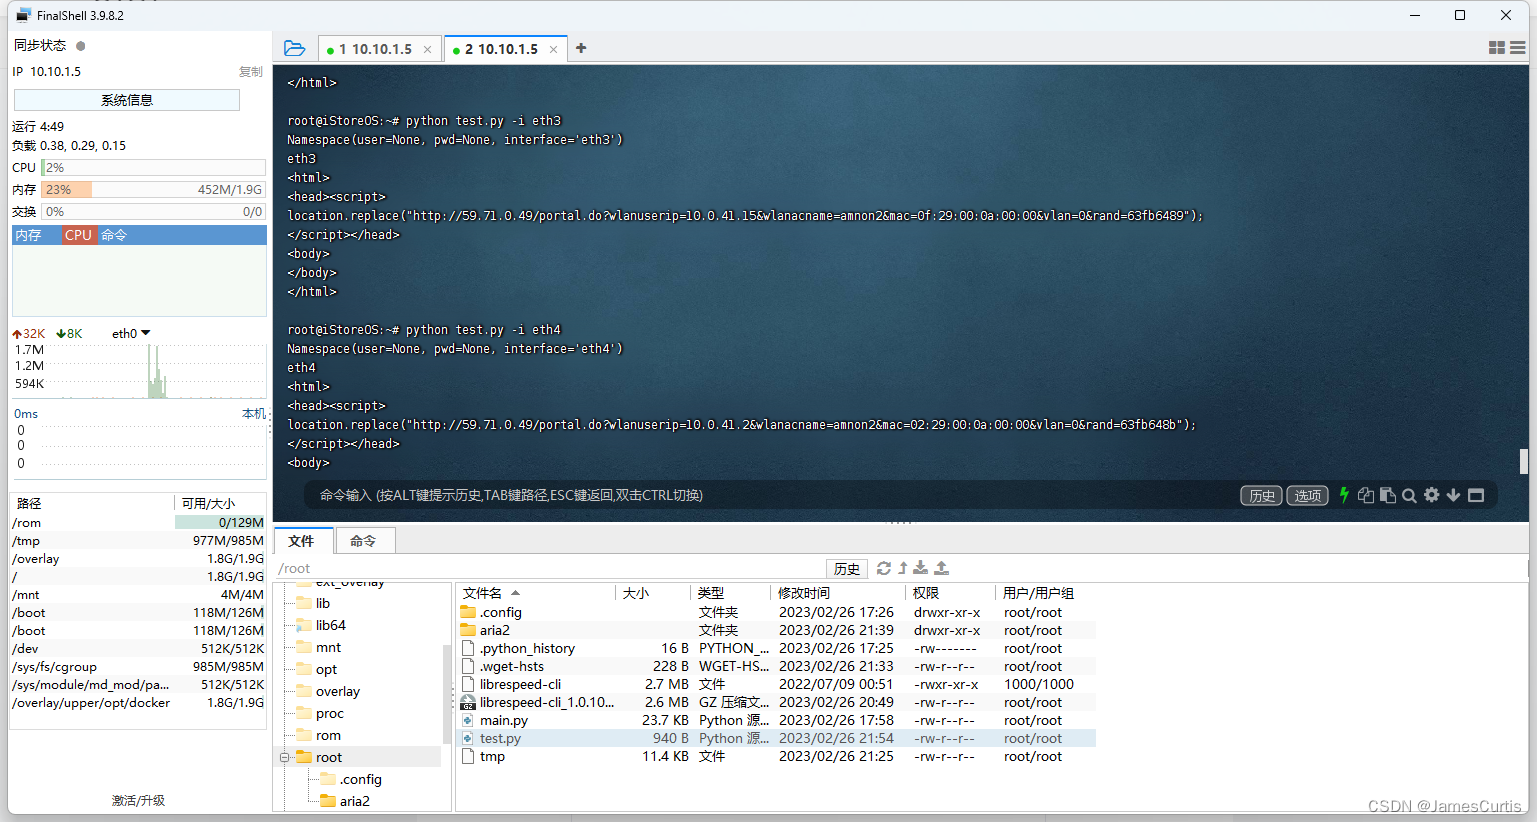Select the mnt folder in tree
The image size is (1537, 822).
click(328, 647)
